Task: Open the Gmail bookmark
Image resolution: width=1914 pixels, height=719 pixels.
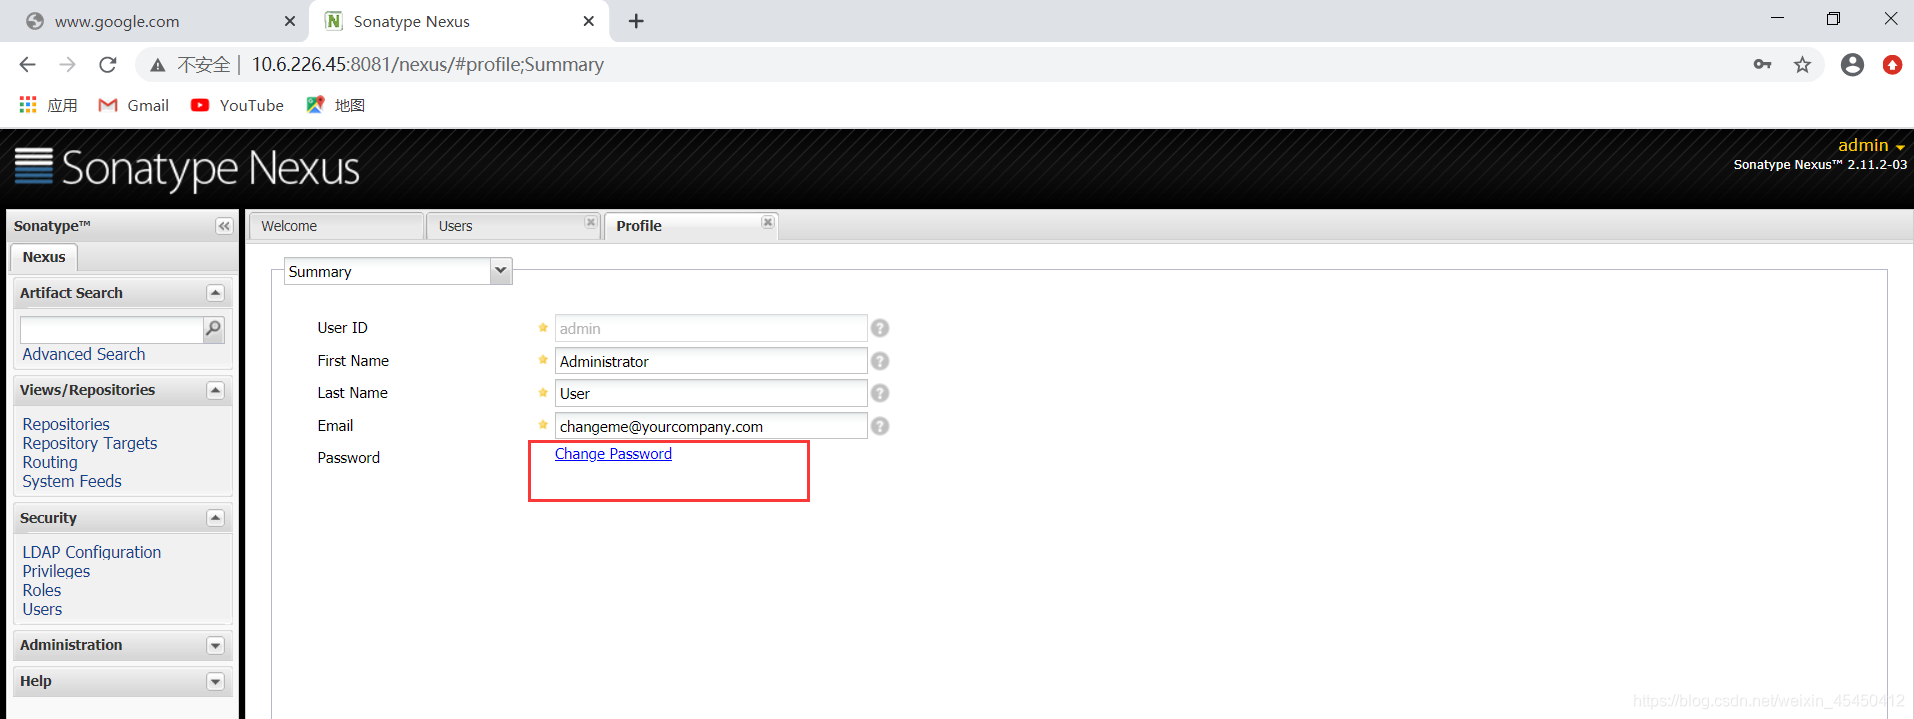Action: (133, 105)
